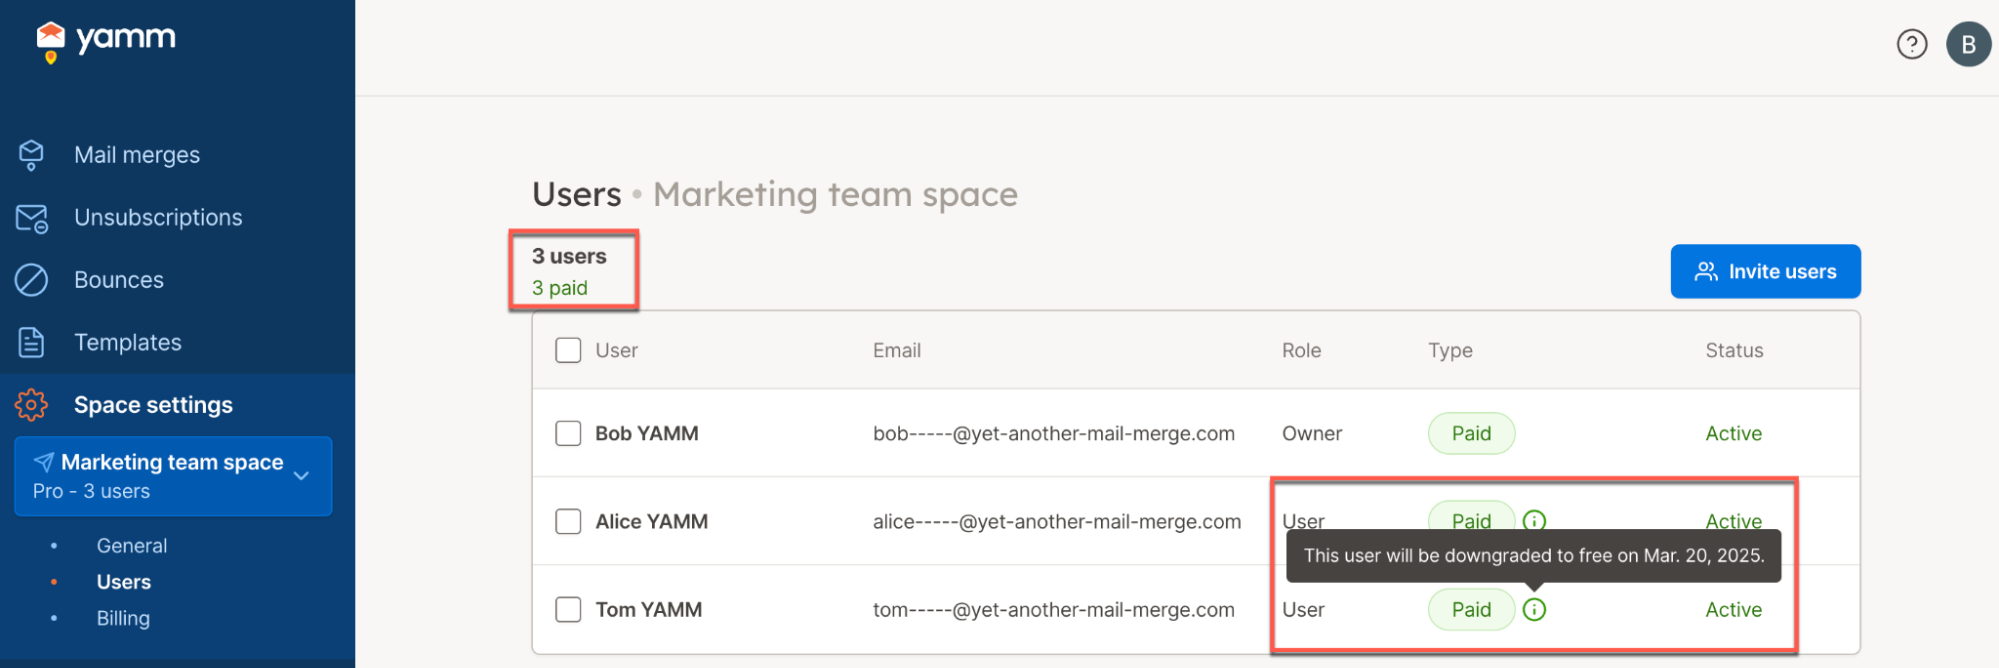Click the name Alice YAMM
Viewport: 1999px width, 668px height.
click(652, 521)
